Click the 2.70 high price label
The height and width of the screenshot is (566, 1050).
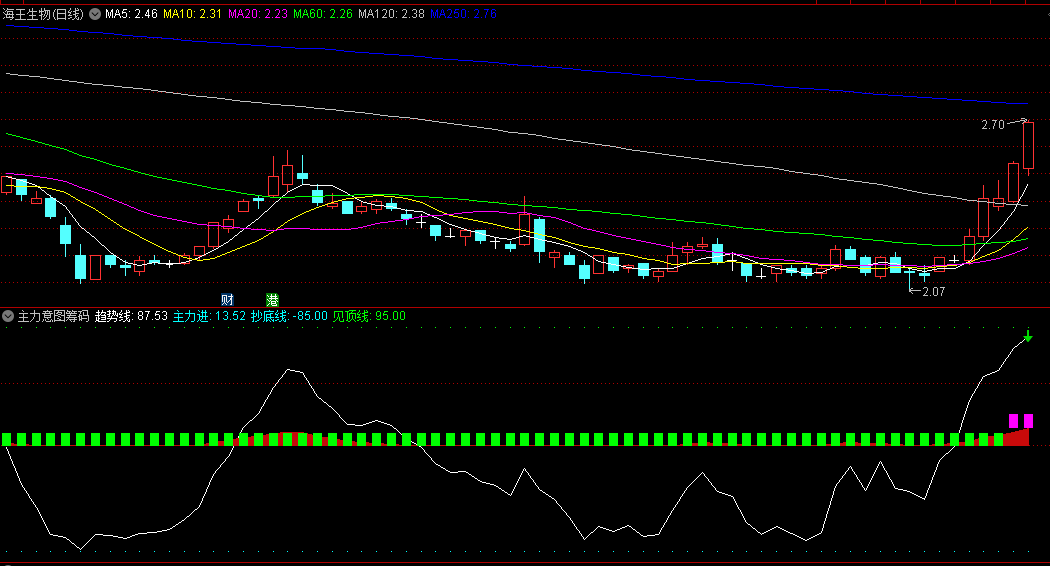pyautogui.click(x=993, y=125)
